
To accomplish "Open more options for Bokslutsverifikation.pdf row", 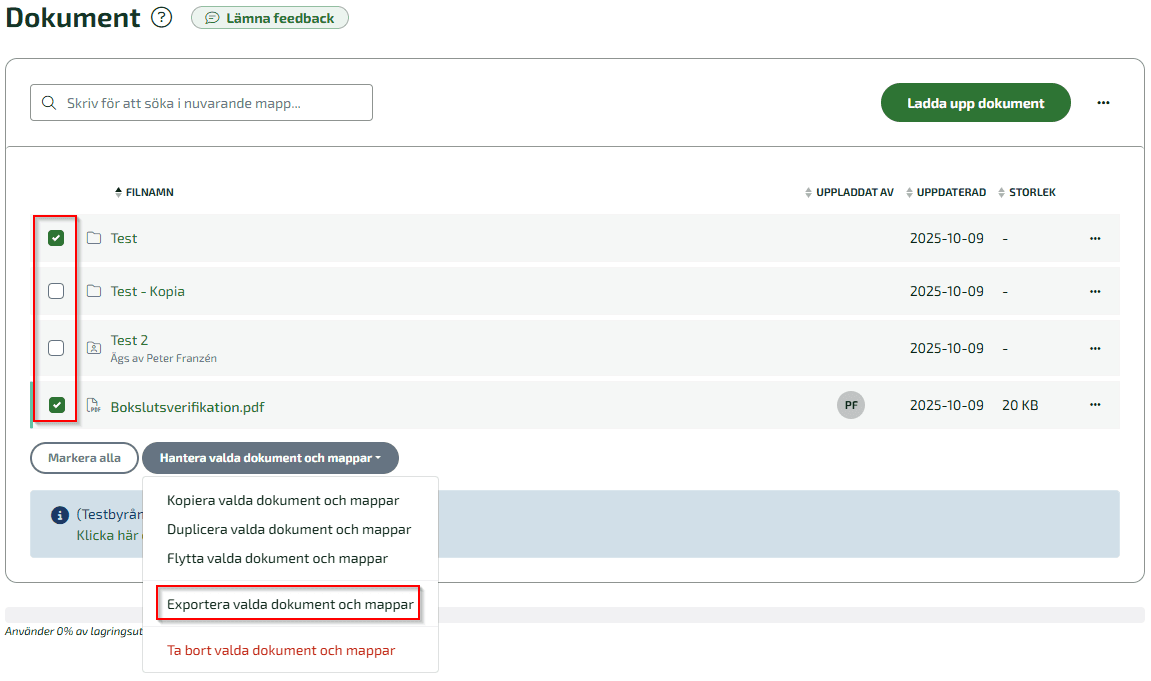I will point(1095,405).
